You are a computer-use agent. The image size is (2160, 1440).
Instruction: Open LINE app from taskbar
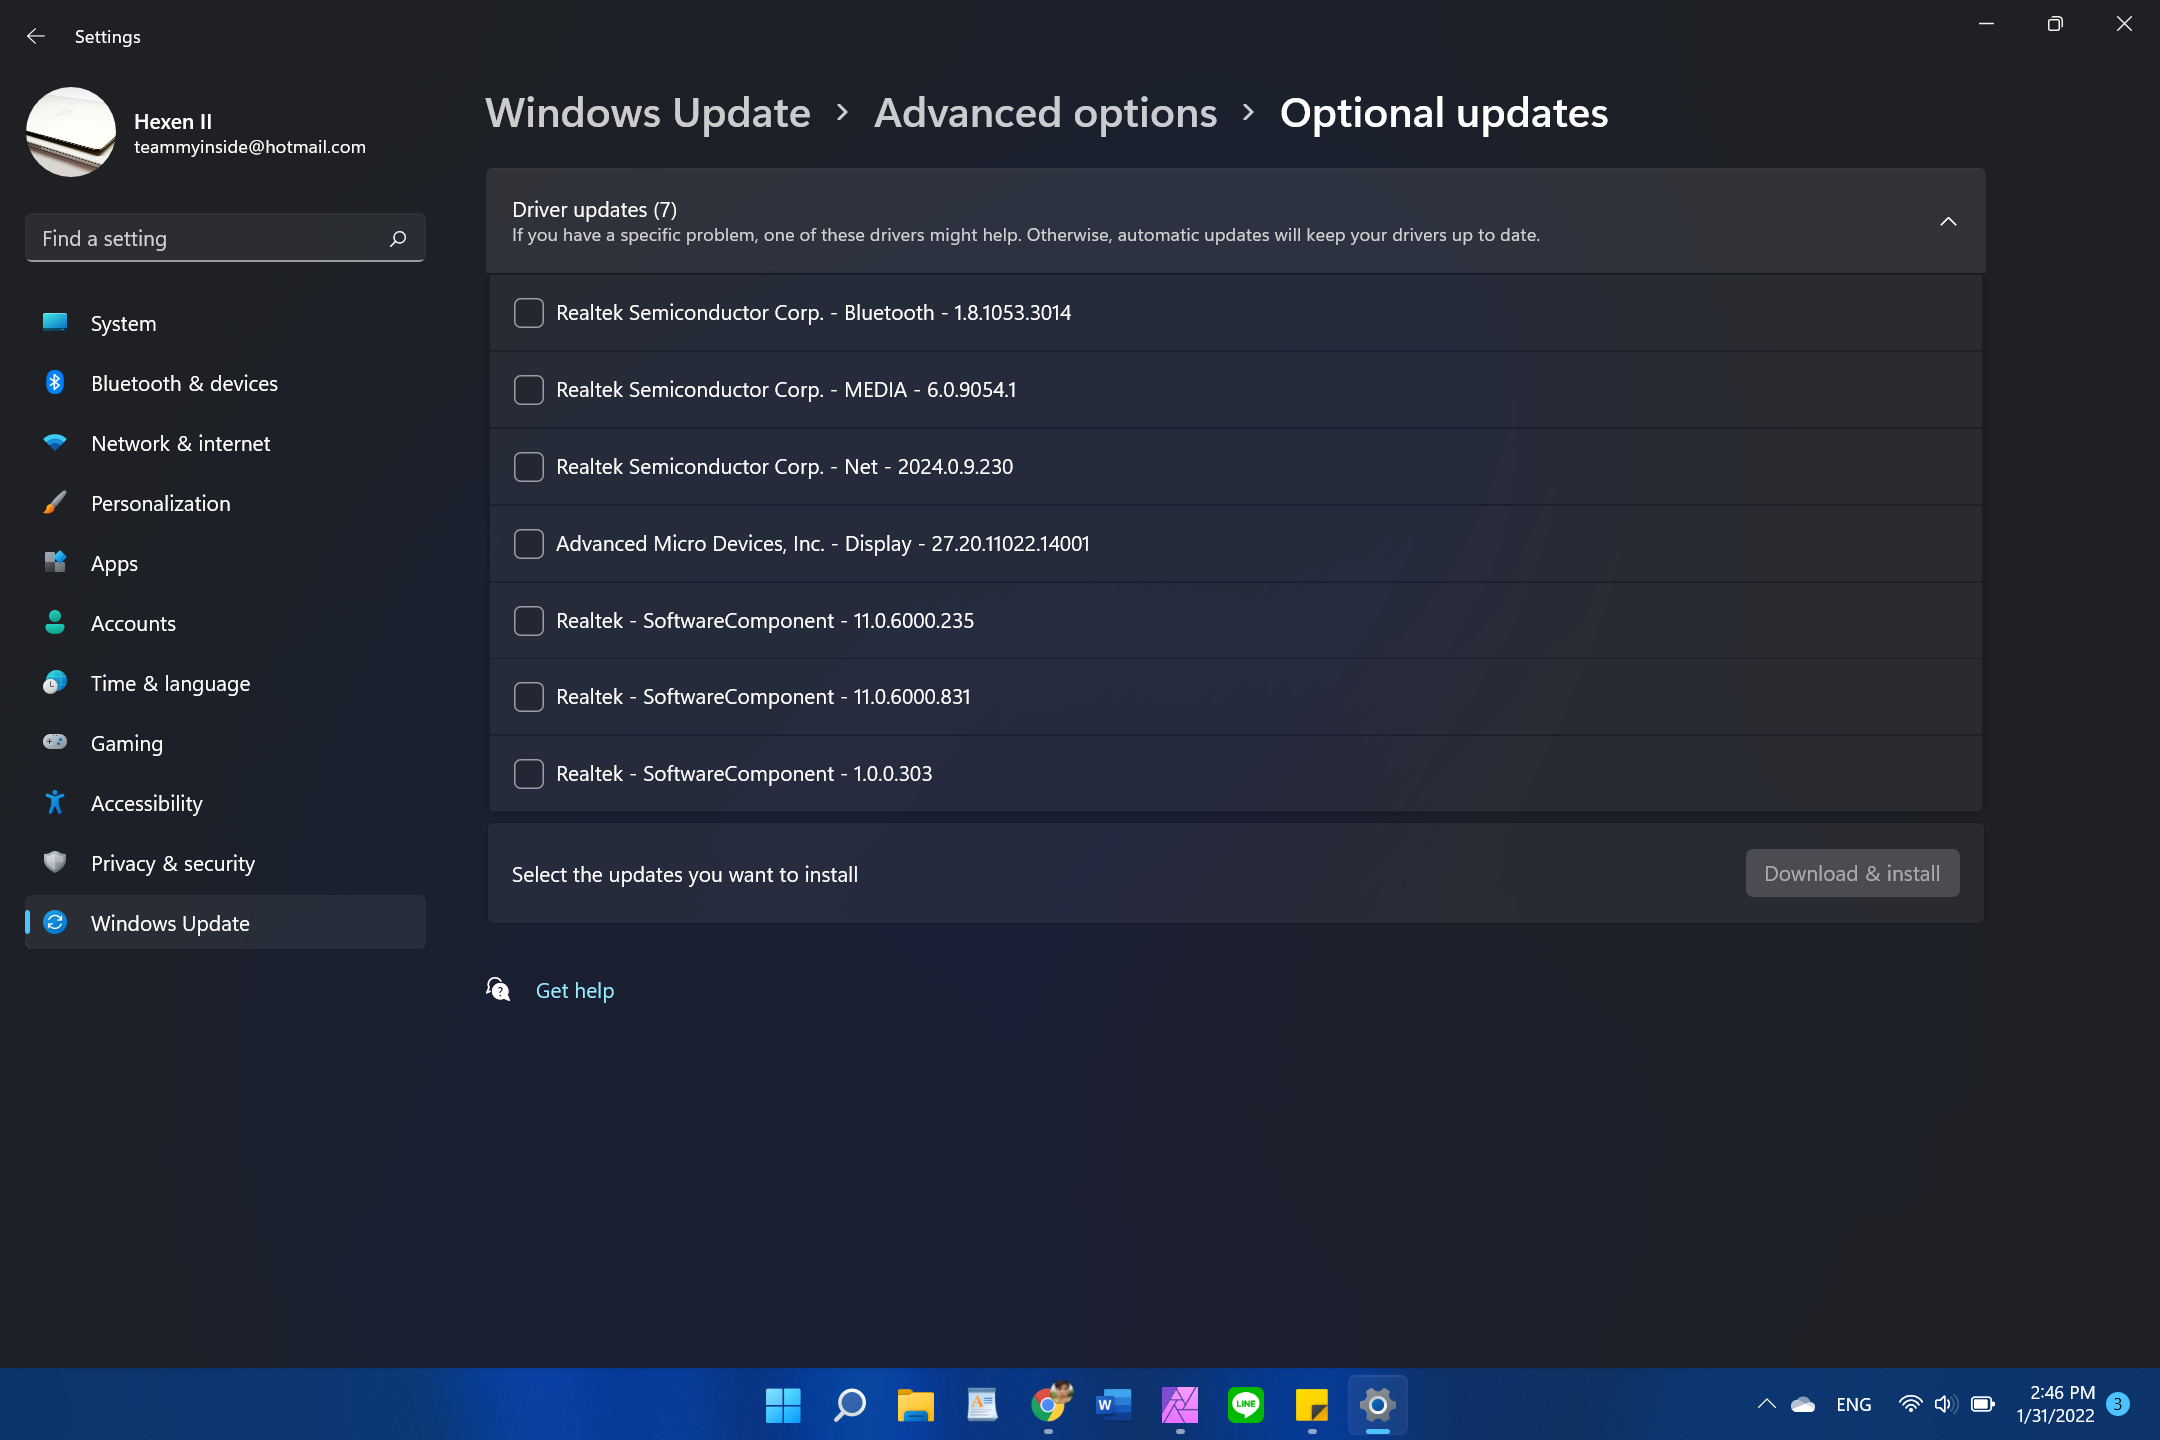point(1245,1404)
